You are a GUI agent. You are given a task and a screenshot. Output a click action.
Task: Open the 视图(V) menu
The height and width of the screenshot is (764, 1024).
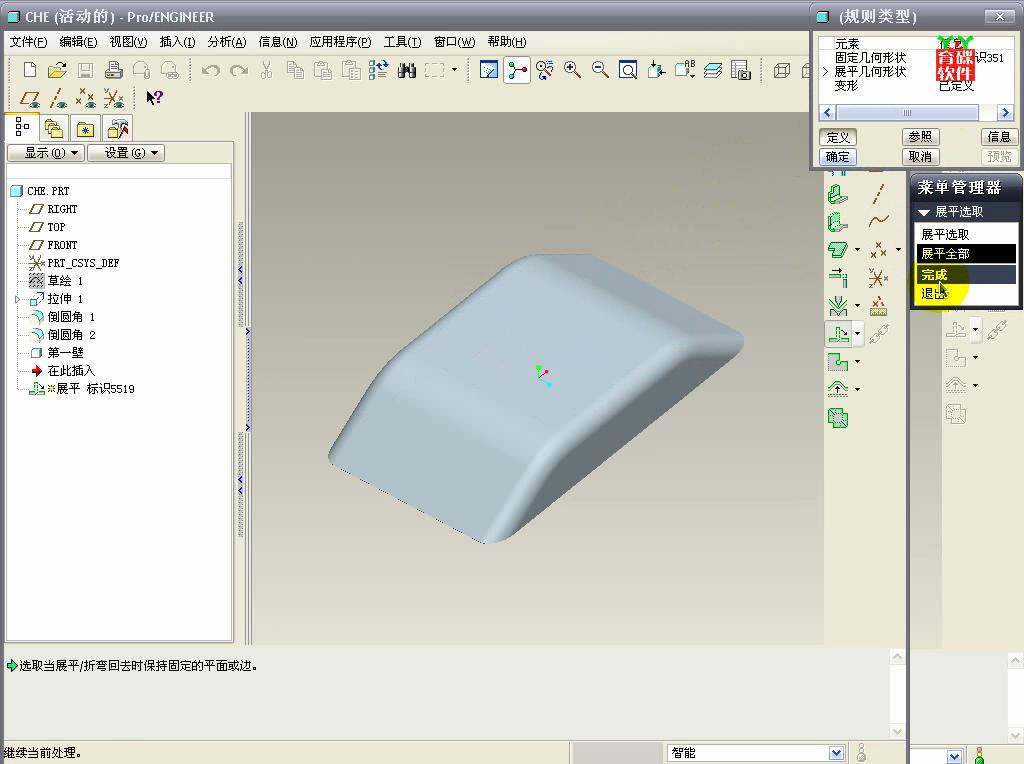coord(128,42)
